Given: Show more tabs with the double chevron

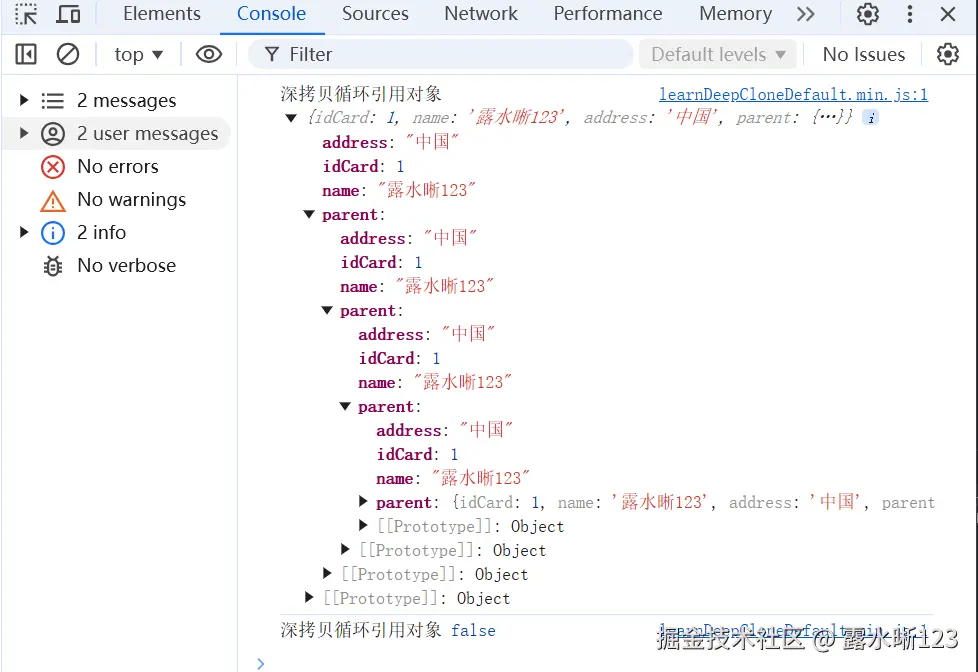Looking at the screenshot, I should point(806,14).
